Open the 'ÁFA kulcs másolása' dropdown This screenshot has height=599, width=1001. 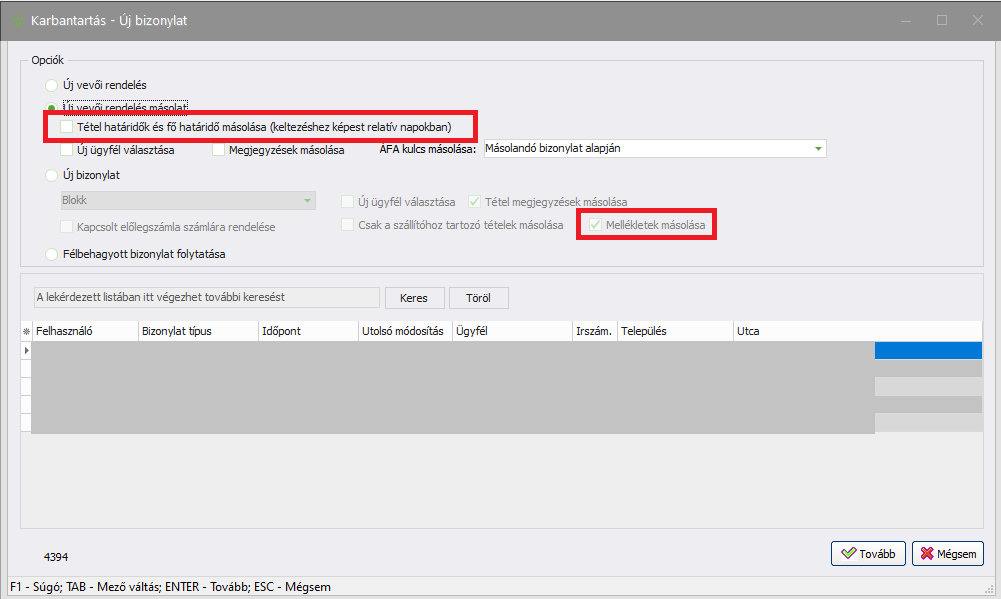[819, 149]
